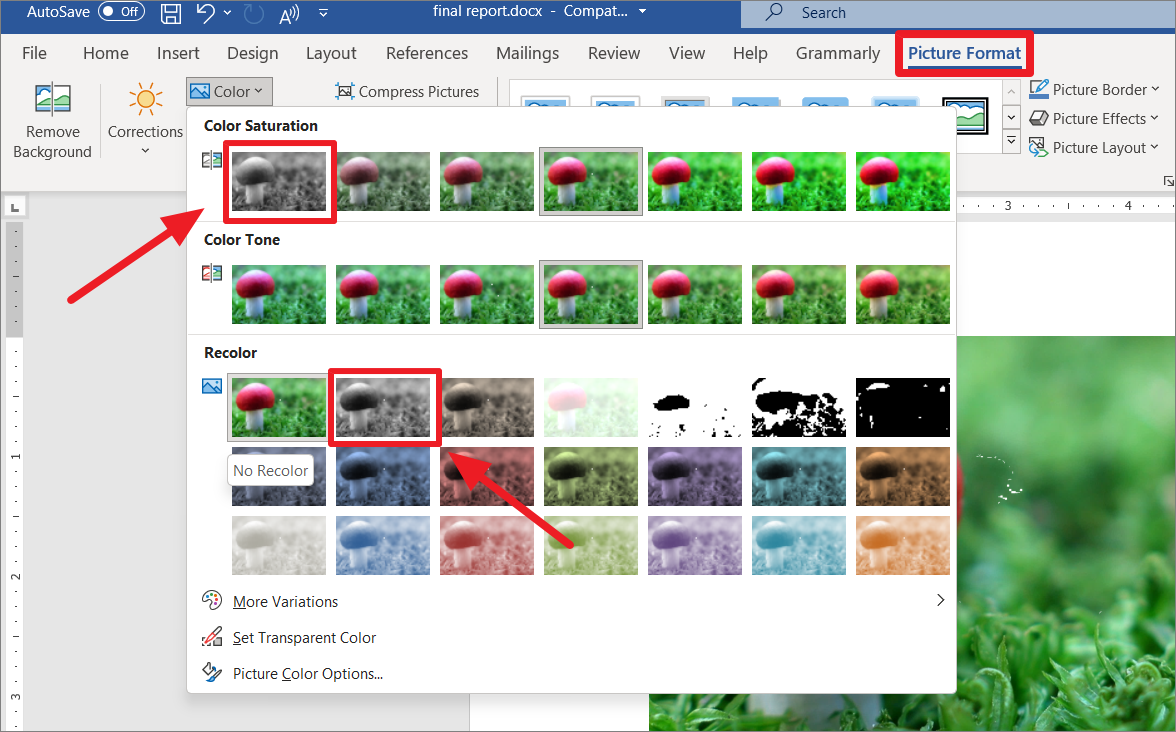Select the highlighted 100% saturation thumbnail
The image size is (1176, 732).
click(x=591, y=182)
